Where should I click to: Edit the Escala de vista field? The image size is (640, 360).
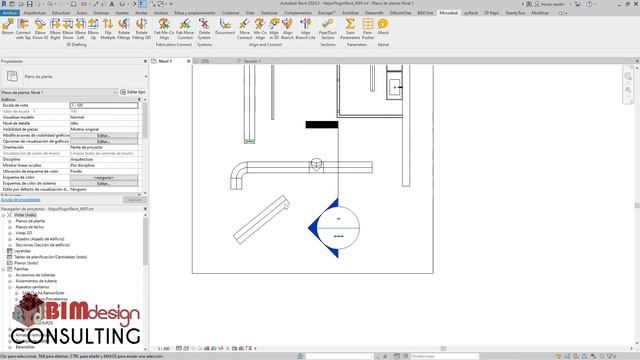pos(104,105)
